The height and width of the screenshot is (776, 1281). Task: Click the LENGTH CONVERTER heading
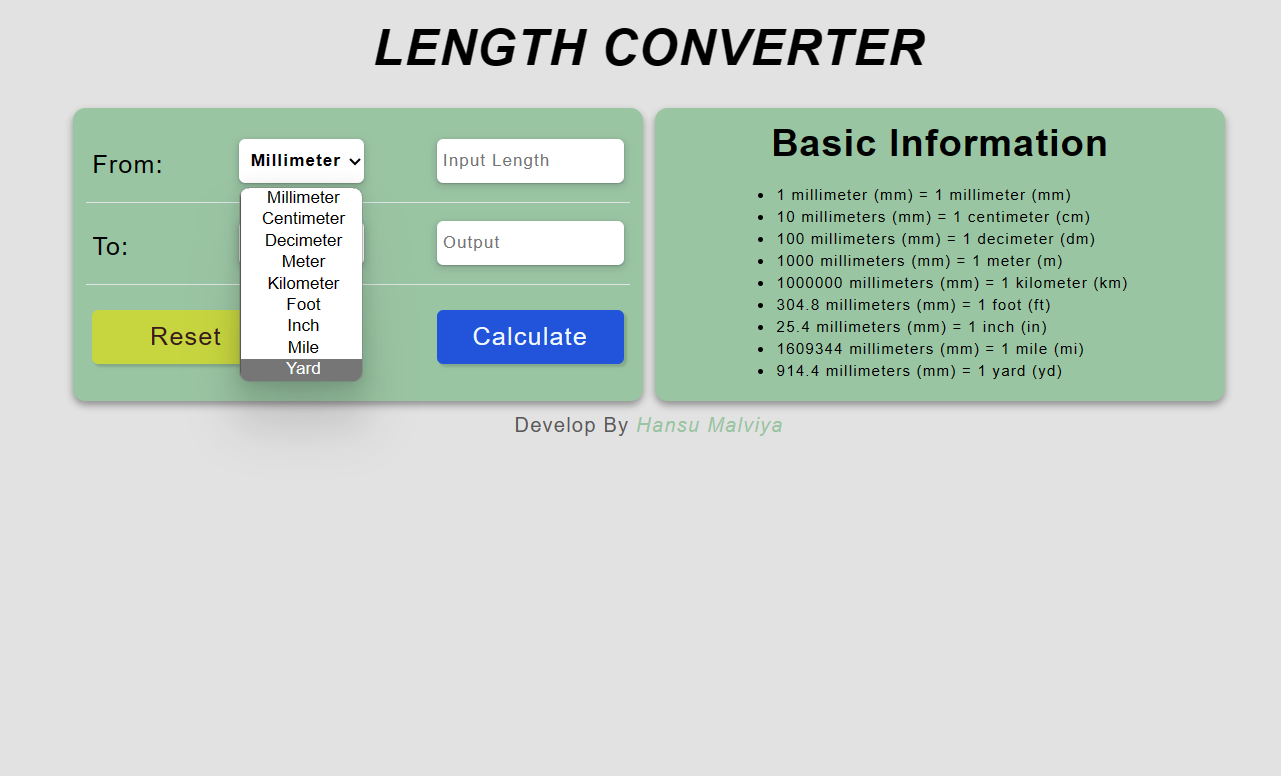pos(650,47)
